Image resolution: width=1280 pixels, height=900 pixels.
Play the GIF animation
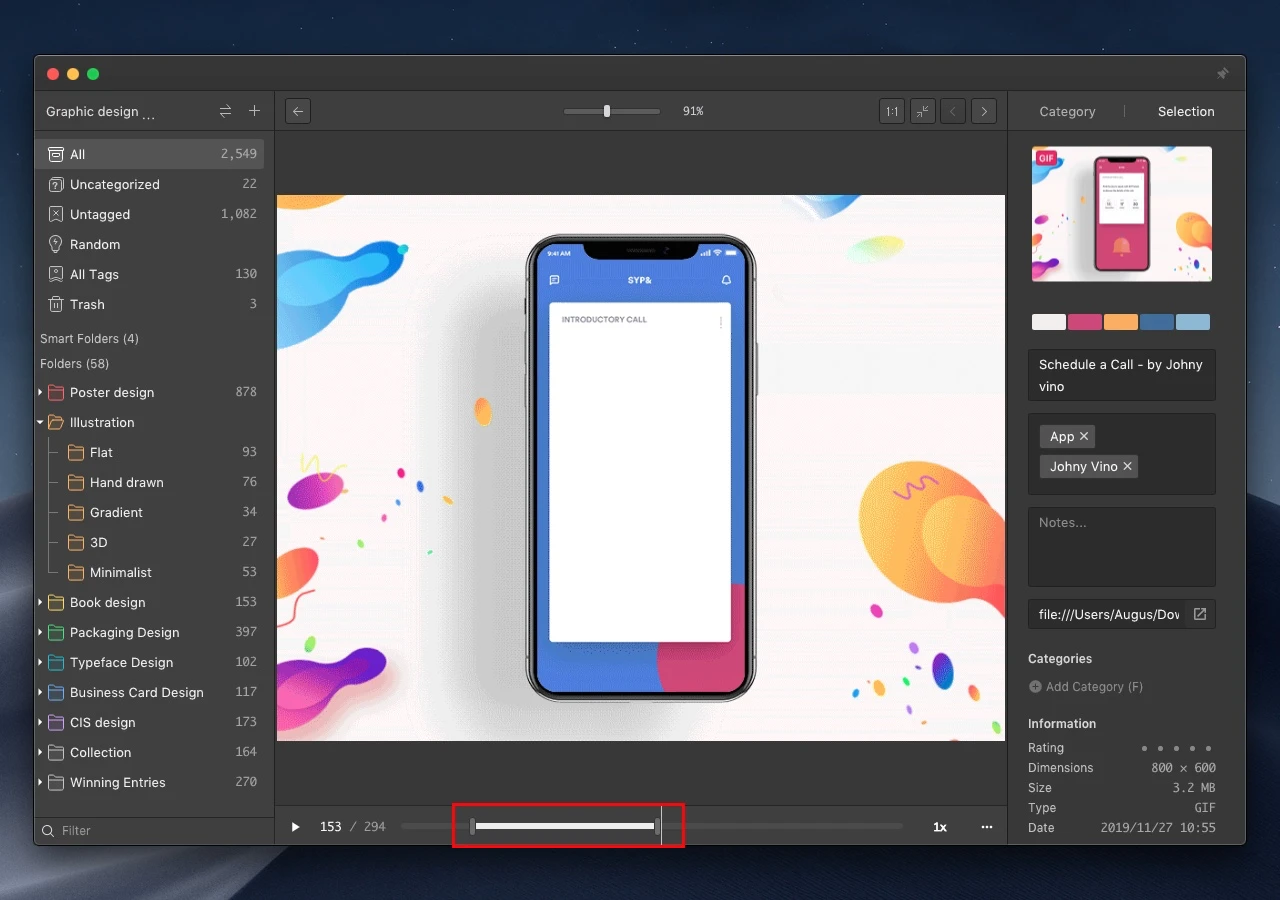(x=295, y=827)
